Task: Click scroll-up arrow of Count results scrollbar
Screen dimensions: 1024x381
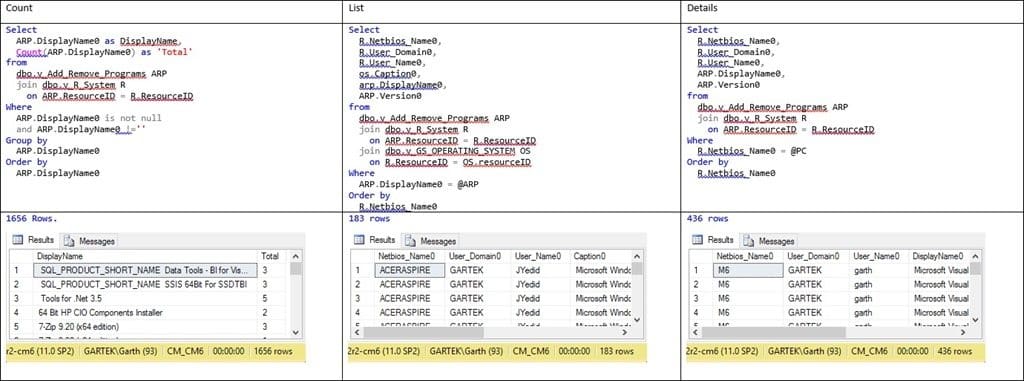Action: [x=296, y=257]
